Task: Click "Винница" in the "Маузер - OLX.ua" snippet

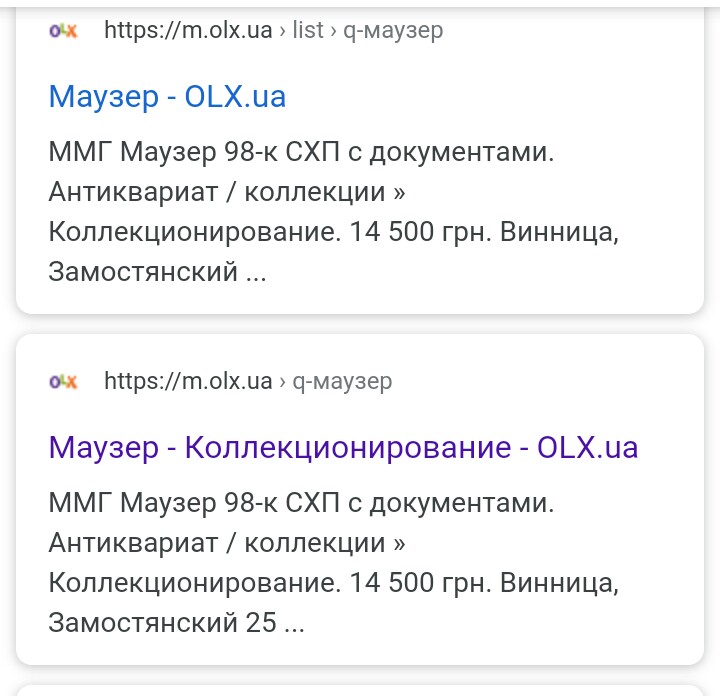Action: tap(560, 231)
